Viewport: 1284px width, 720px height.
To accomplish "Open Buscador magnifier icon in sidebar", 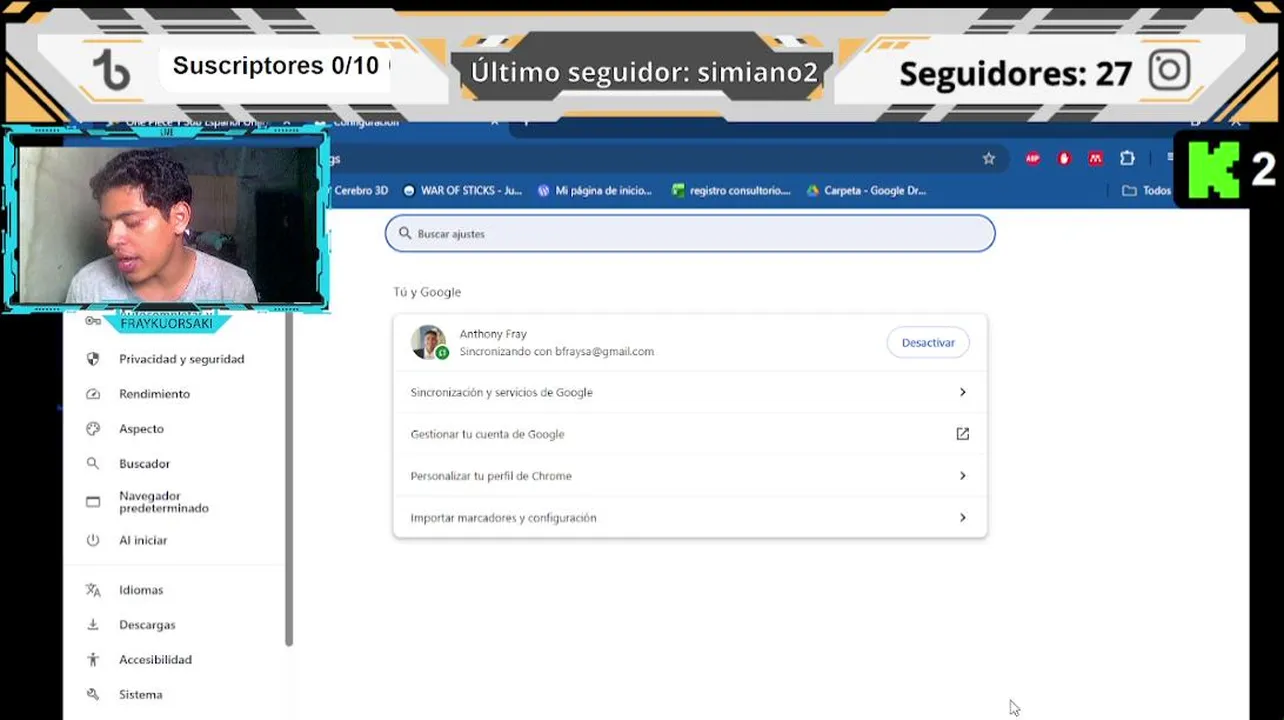I will 93,464.
